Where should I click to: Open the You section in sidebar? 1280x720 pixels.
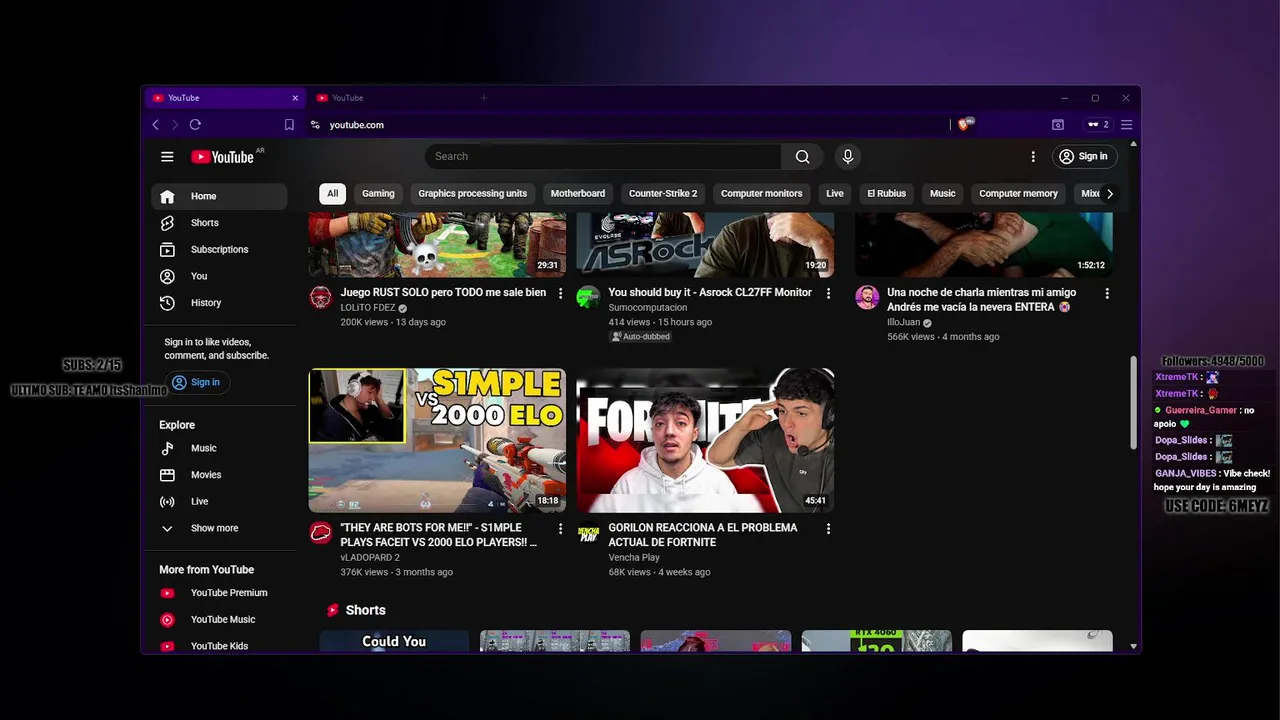coord(219,276)
